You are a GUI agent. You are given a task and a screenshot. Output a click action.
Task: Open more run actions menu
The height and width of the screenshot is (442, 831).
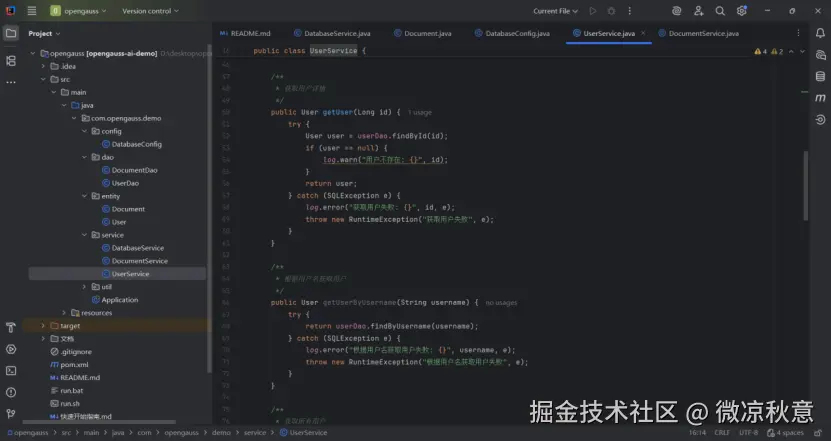pos(630,11)
